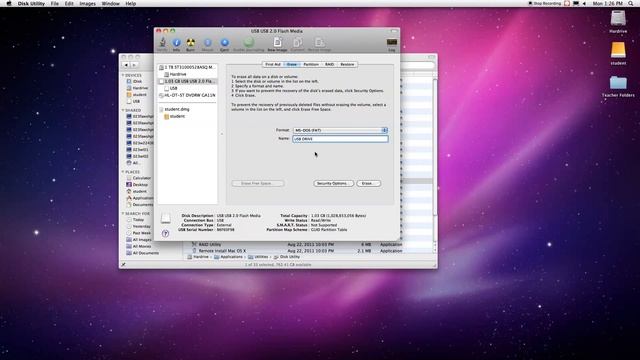Click the Resize Image toolbar icon
The image size is (640, 360).
(319, 42)
